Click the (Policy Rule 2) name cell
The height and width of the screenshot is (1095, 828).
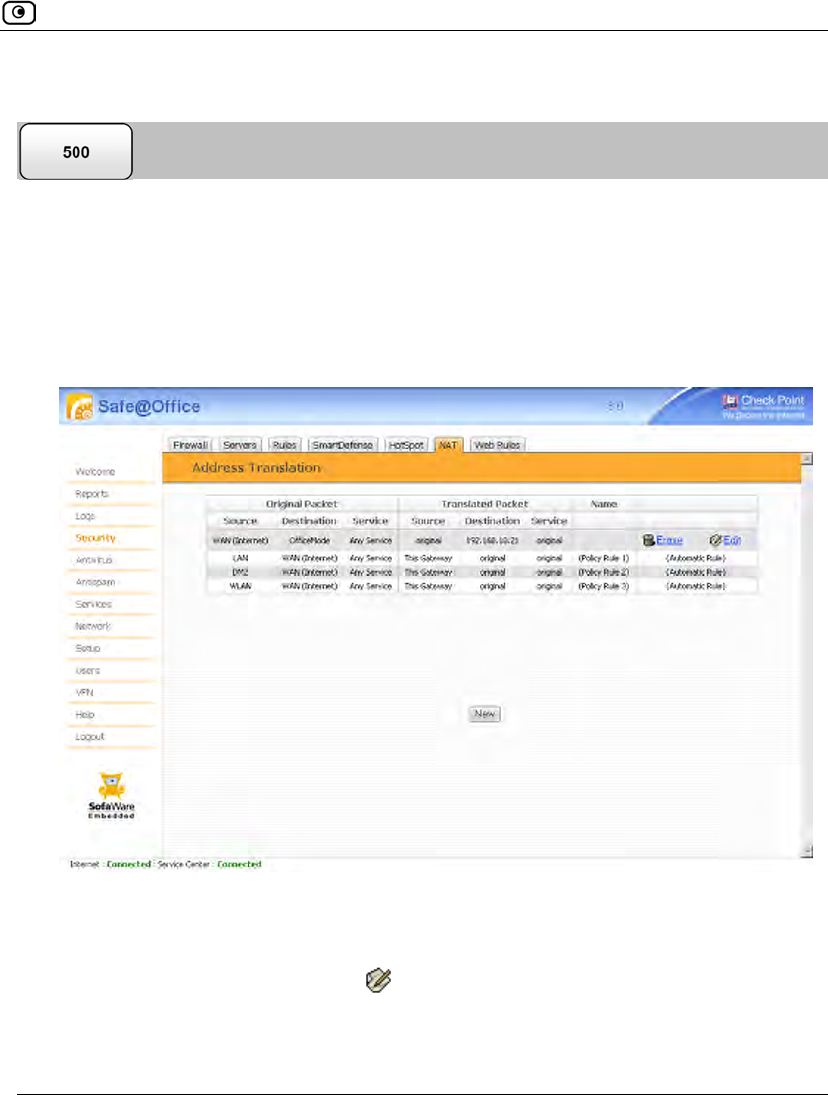pyautogui.click(x=604, y=572)
